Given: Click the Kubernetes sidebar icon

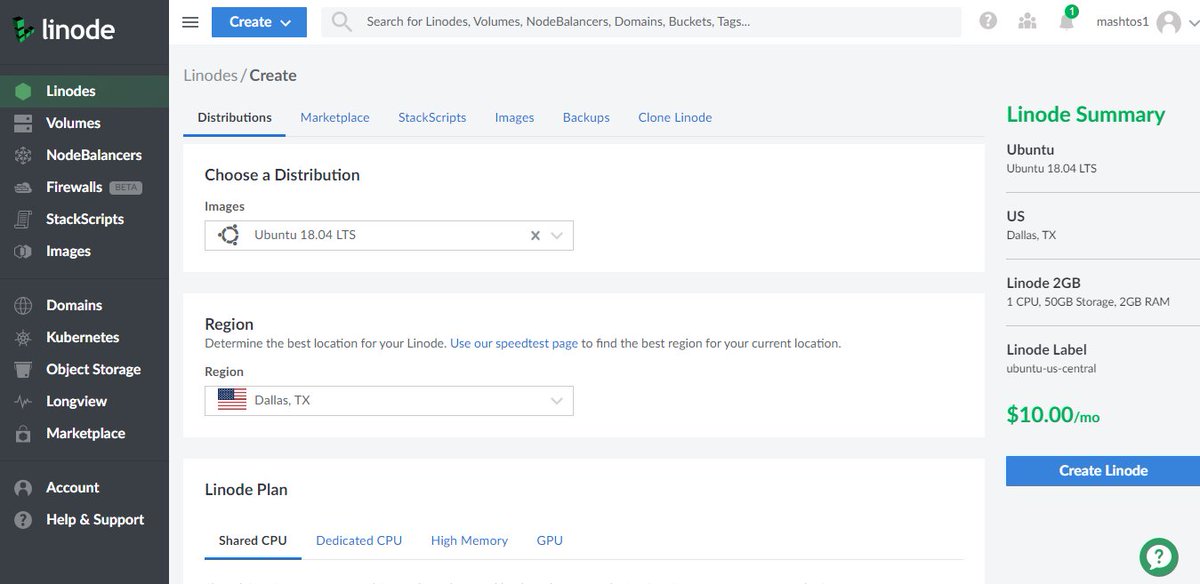Looking at the screenshot, I should (24, 337).
